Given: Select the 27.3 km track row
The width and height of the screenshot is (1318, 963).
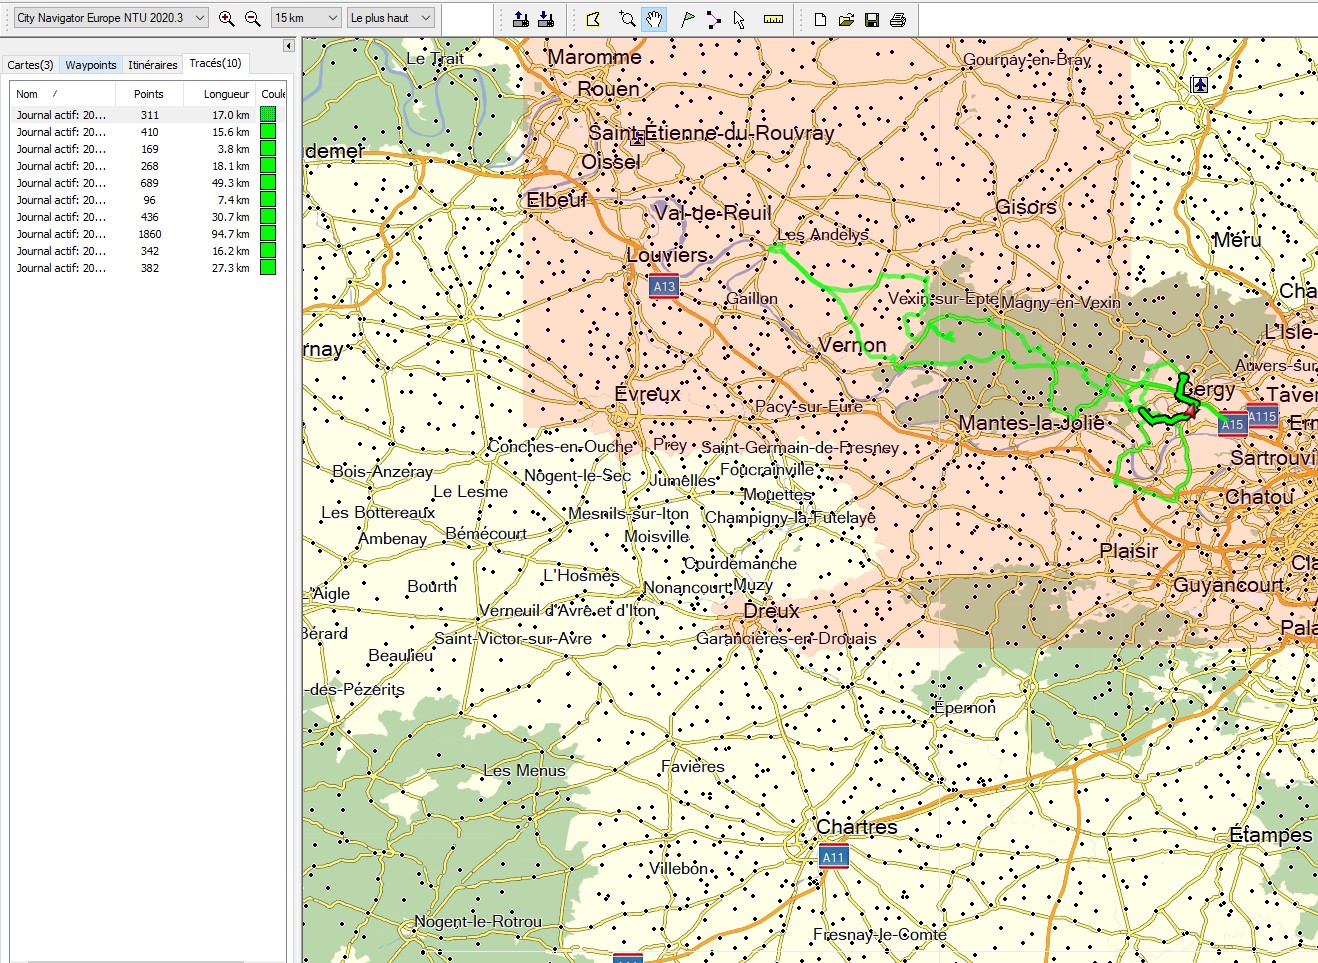Looking at the screenshot, I should 148,268.
